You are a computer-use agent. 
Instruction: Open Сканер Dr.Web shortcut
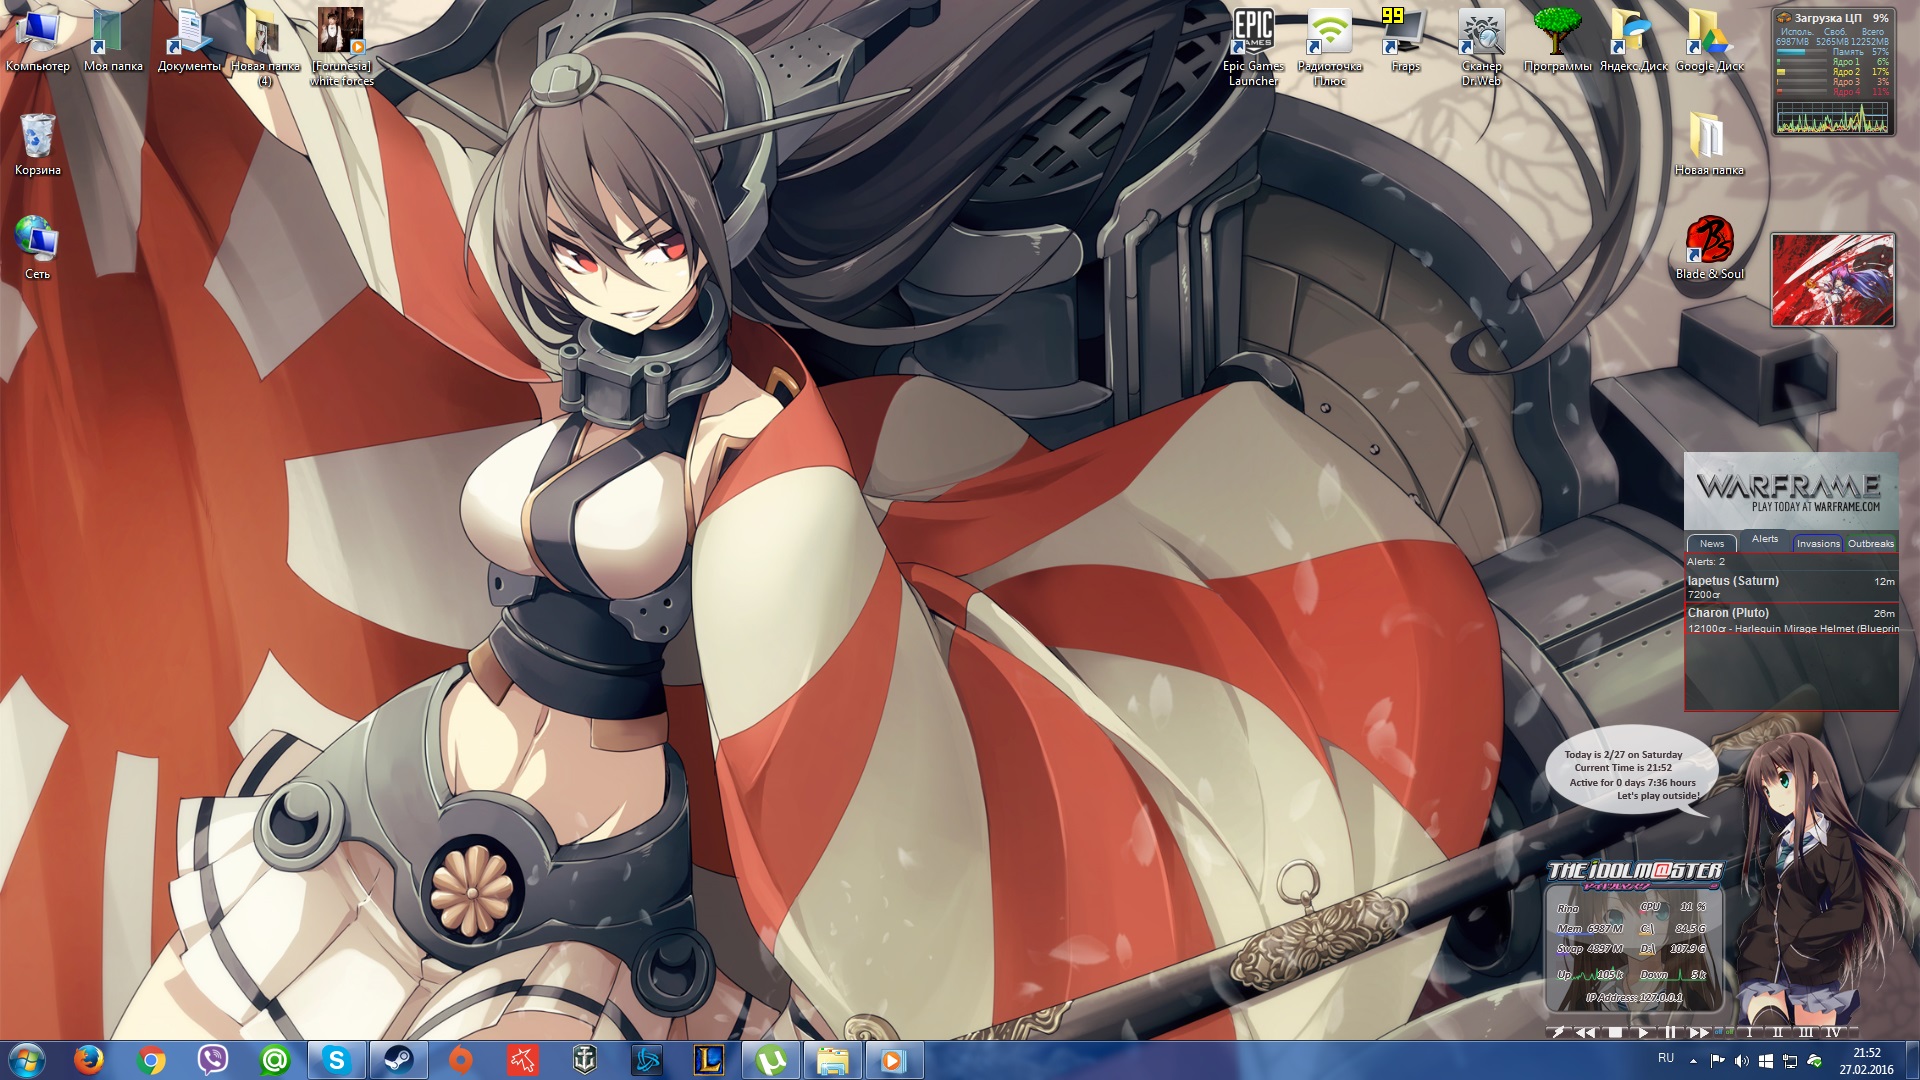[1481, 48]
